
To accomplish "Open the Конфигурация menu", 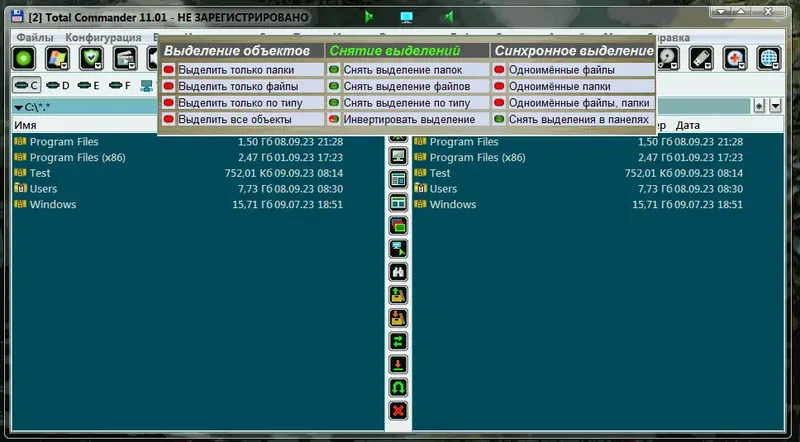I will point(103,37).
